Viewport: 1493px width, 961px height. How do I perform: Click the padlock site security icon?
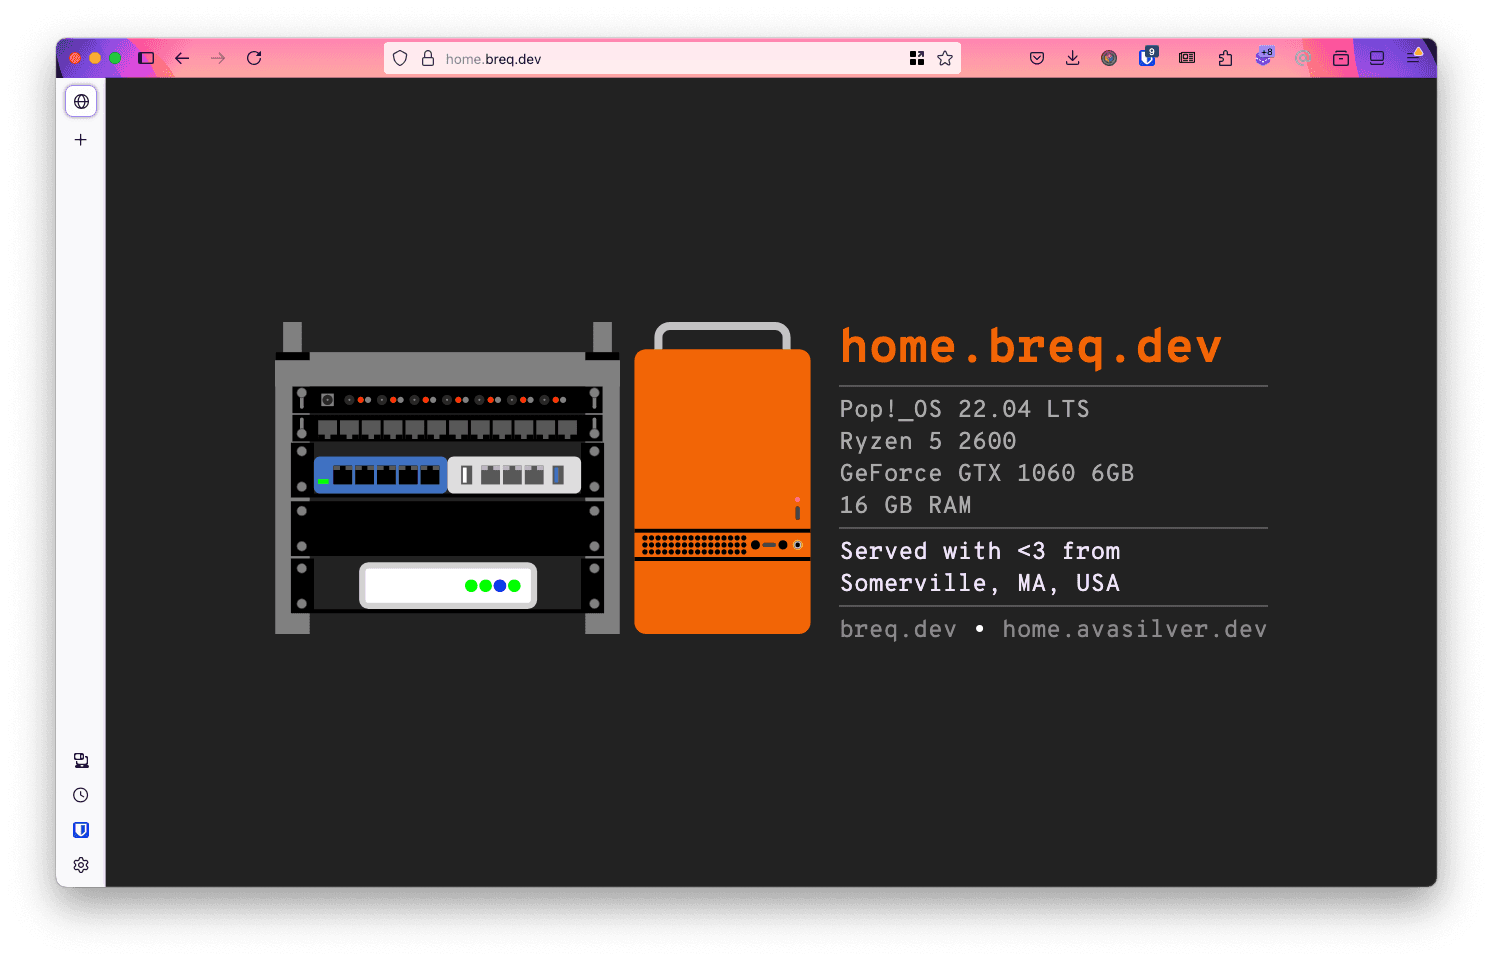click(428, 58)
